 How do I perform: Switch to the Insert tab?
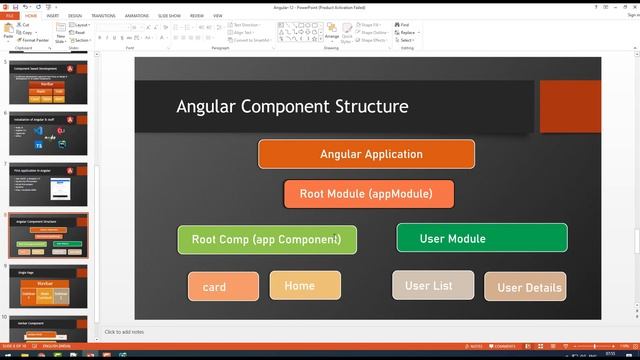[53, 16]
